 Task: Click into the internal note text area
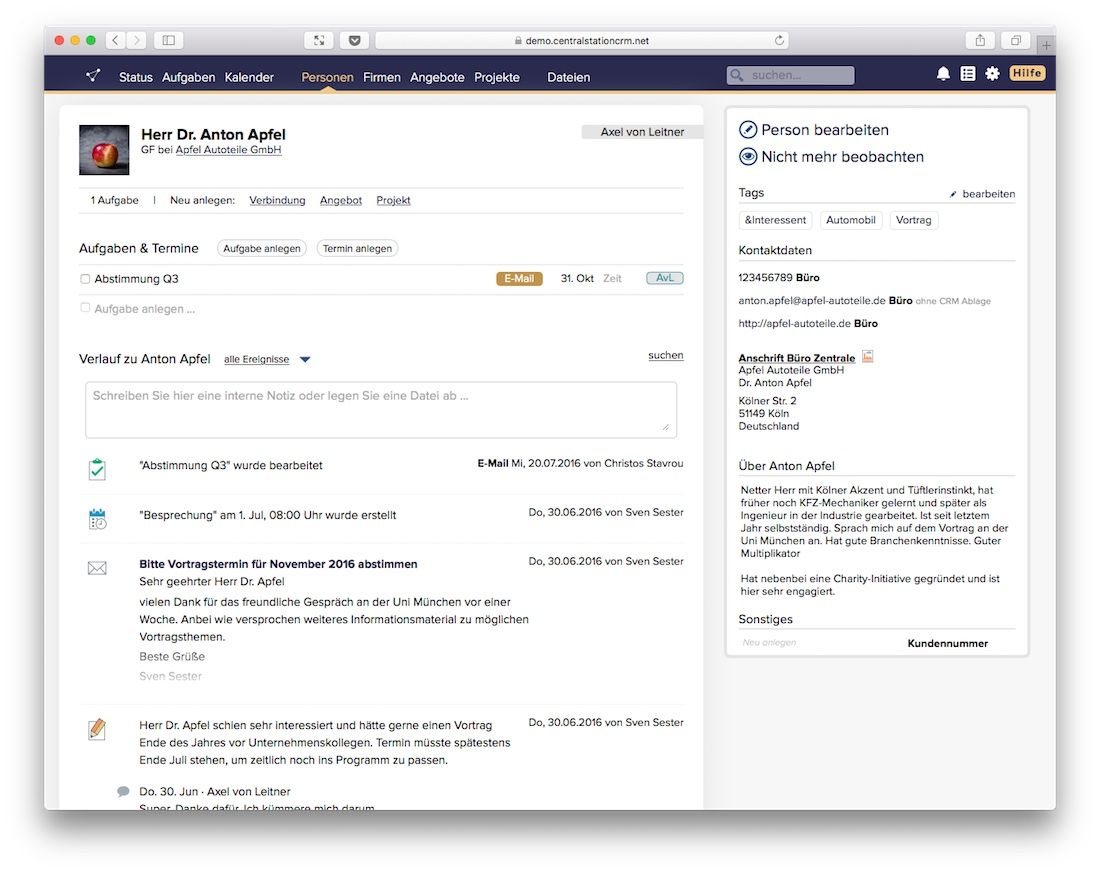click(x=380, y=409)
